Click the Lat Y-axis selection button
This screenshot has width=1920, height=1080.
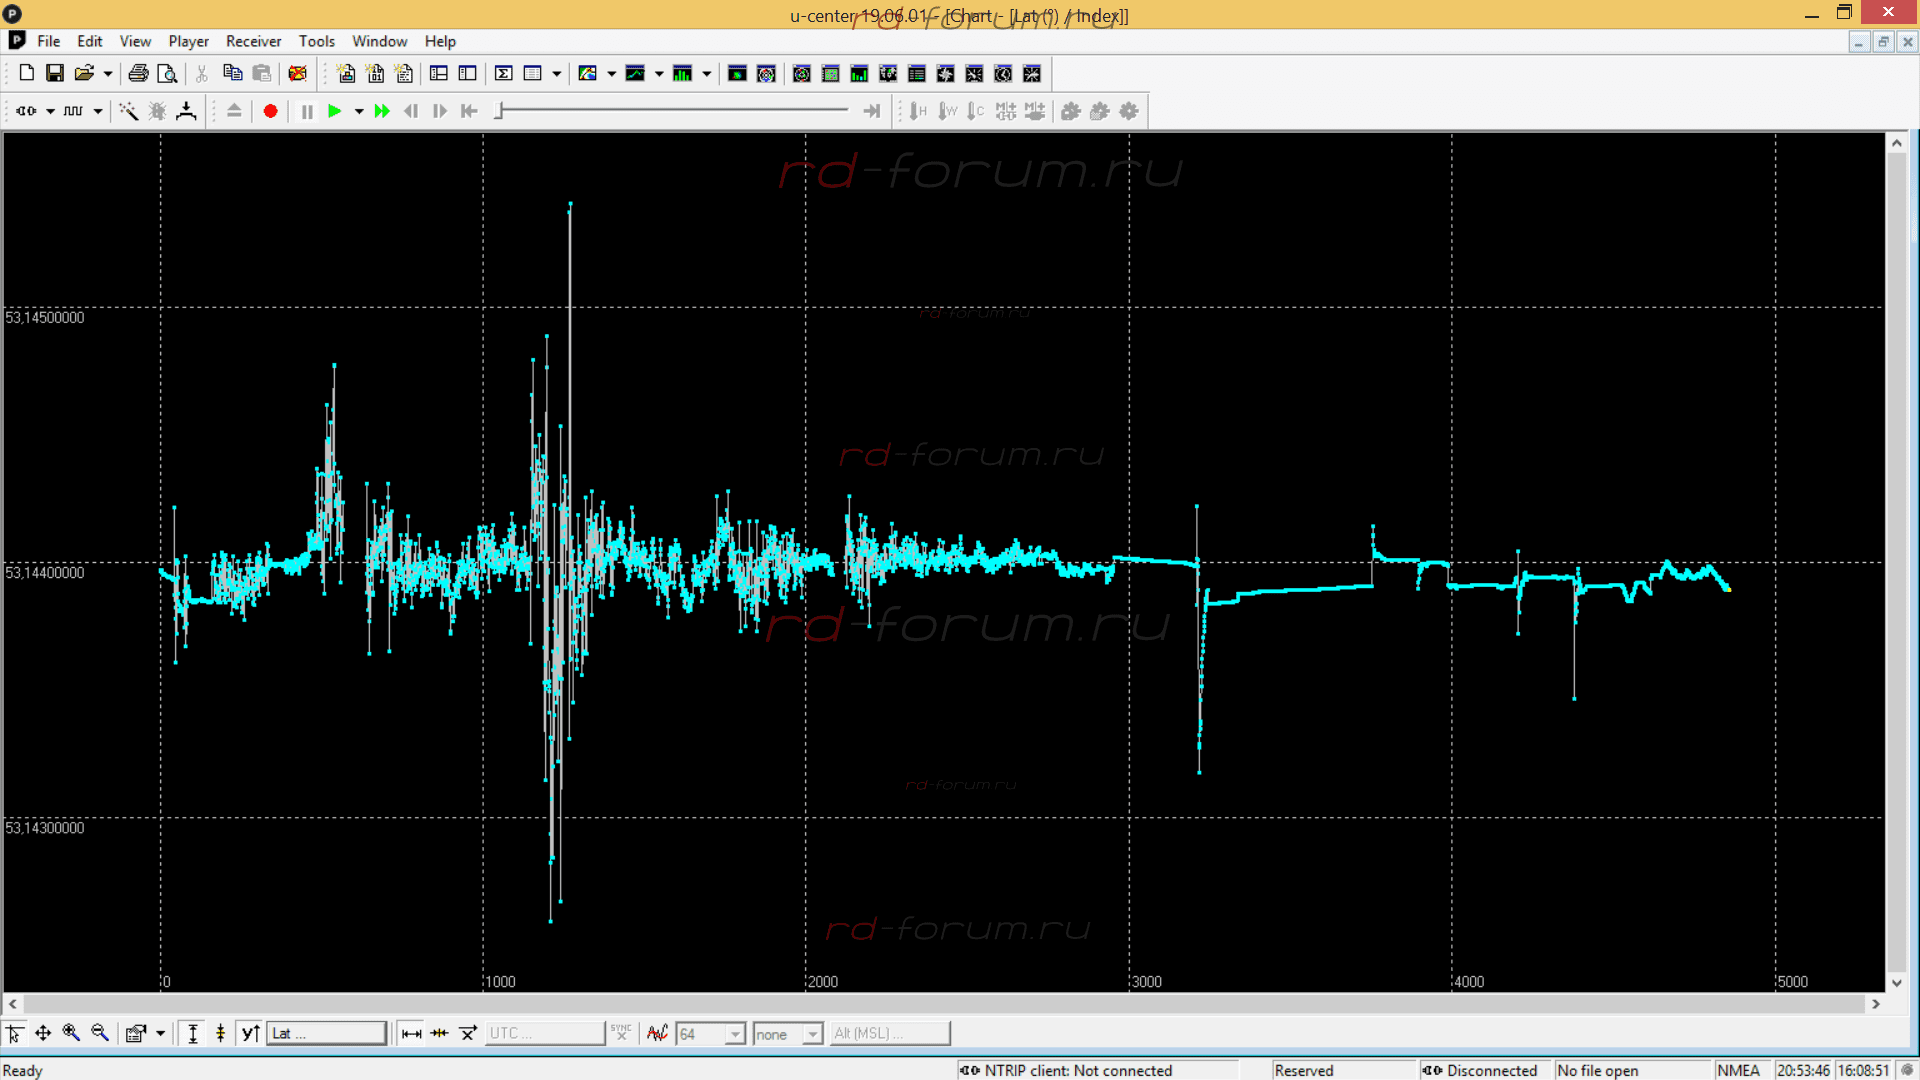coord(326,1033)
